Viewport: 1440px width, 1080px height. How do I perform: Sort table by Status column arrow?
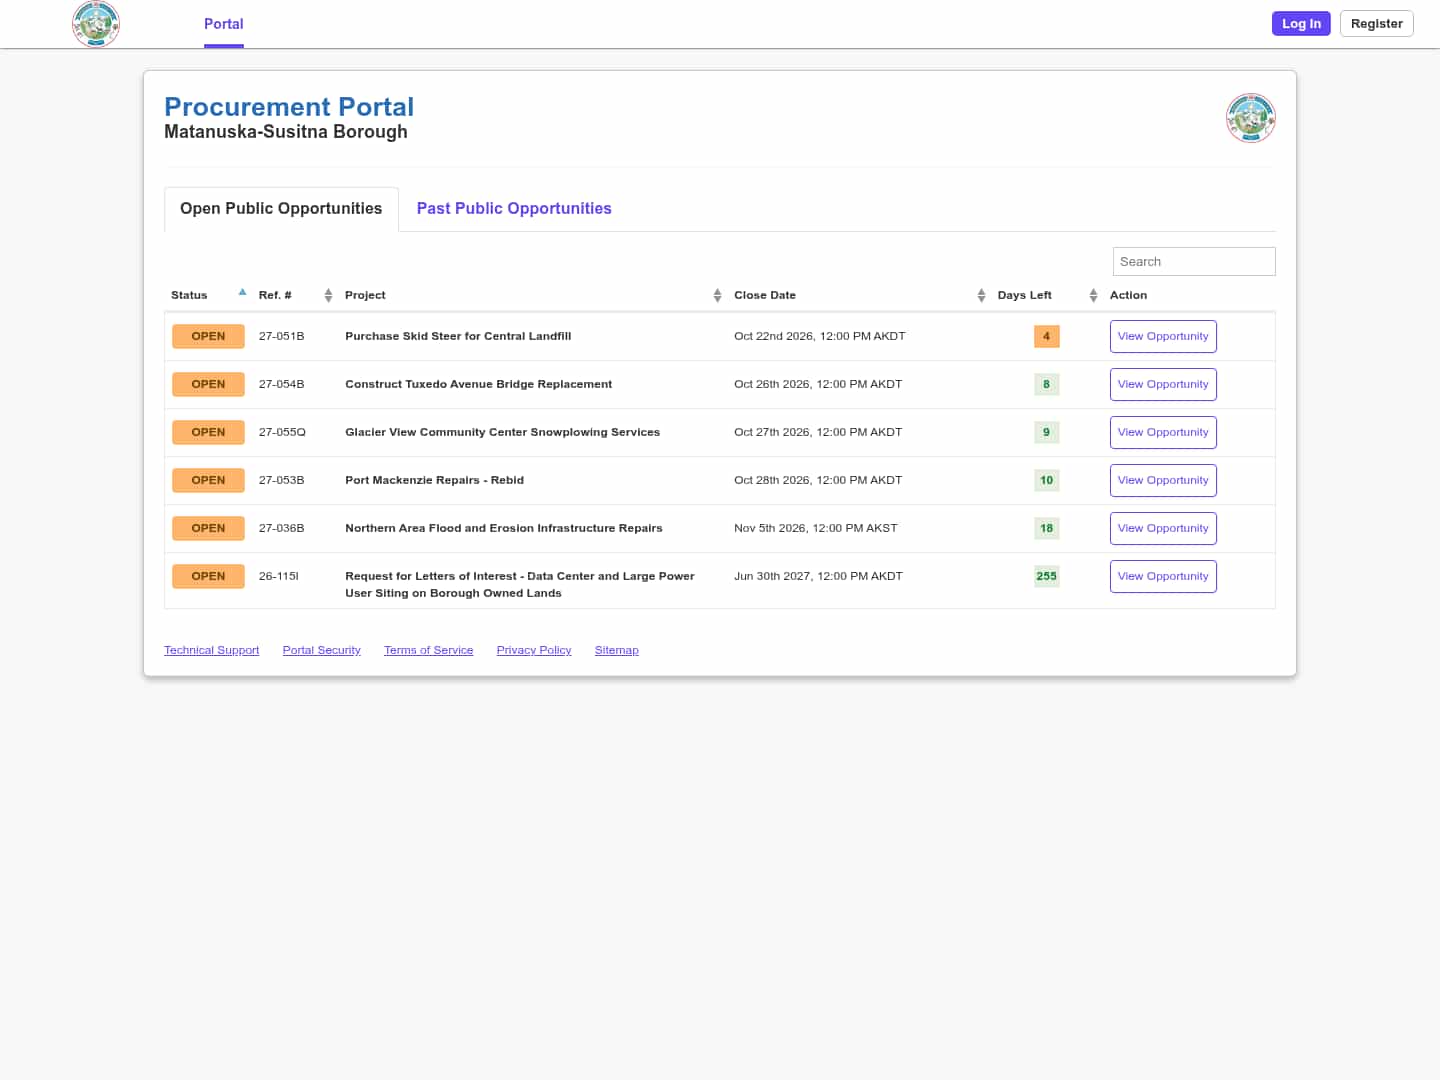[242, 293]
